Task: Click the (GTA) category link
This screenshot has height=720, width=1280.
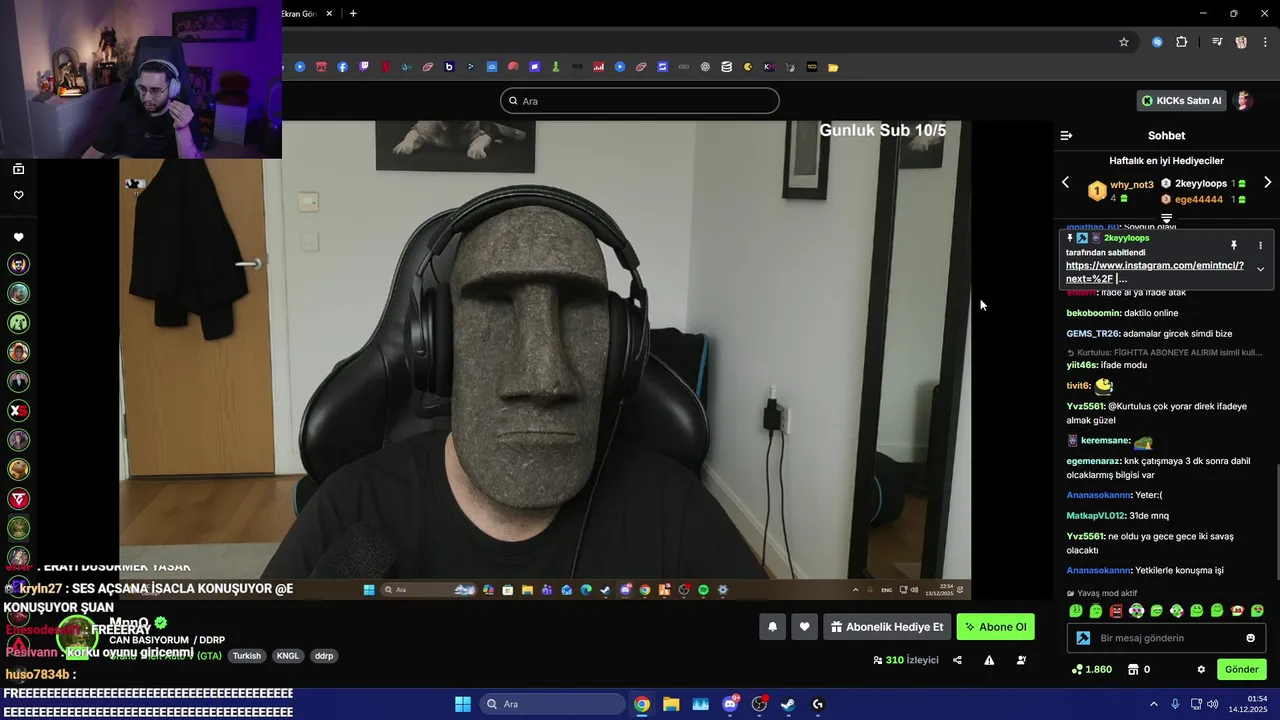Action: (209, 656)
